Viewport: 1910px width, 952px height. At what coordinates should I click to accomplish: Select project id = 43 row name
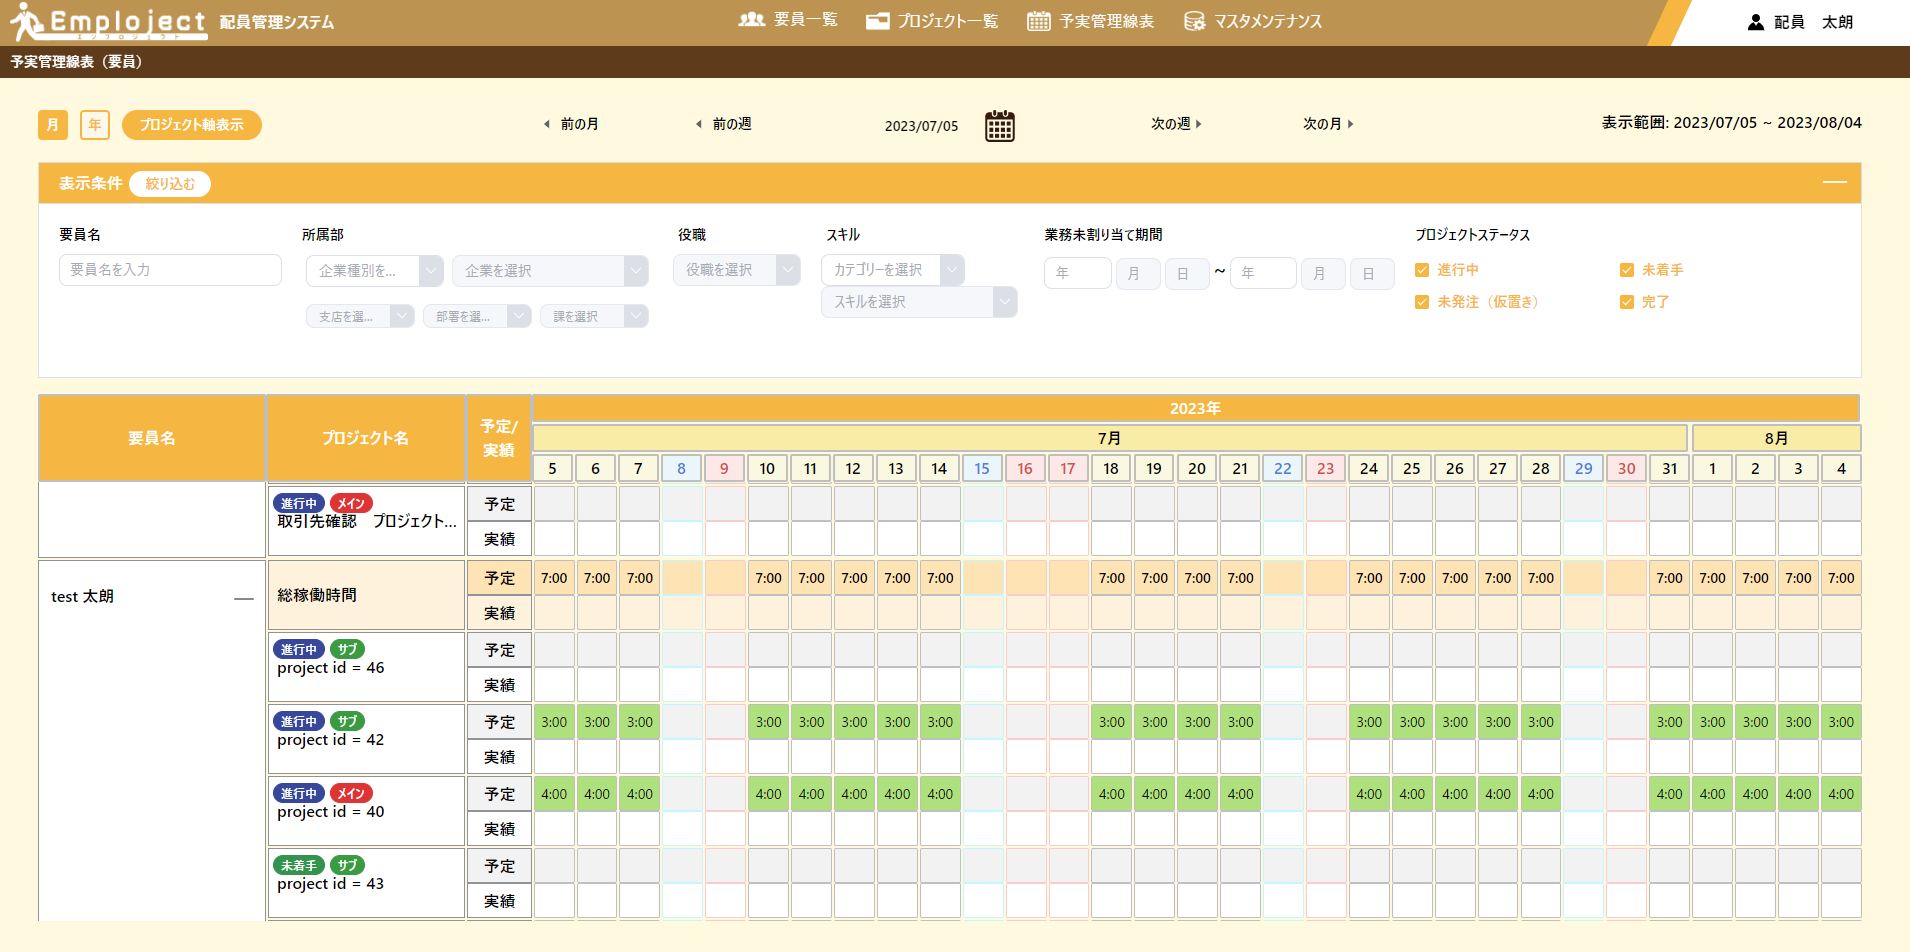(331, 884)
